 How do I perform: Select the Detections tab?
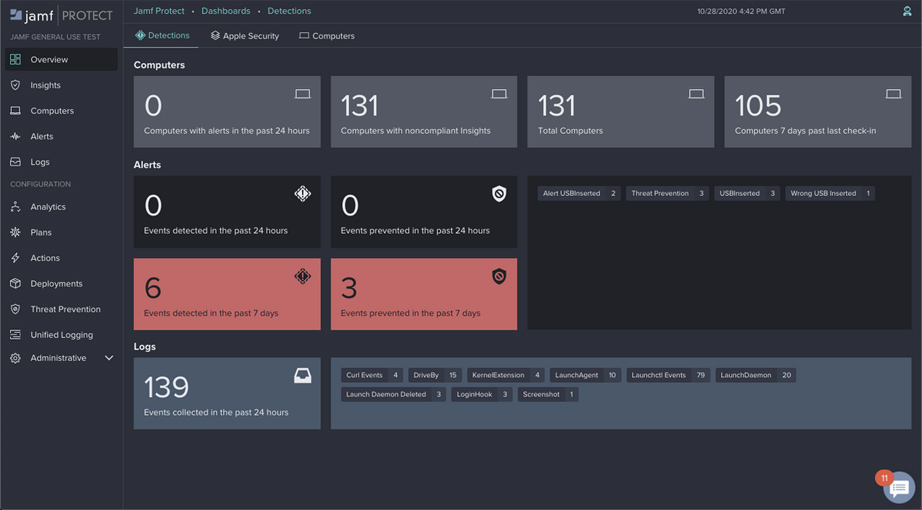click(x=162, y=36)
